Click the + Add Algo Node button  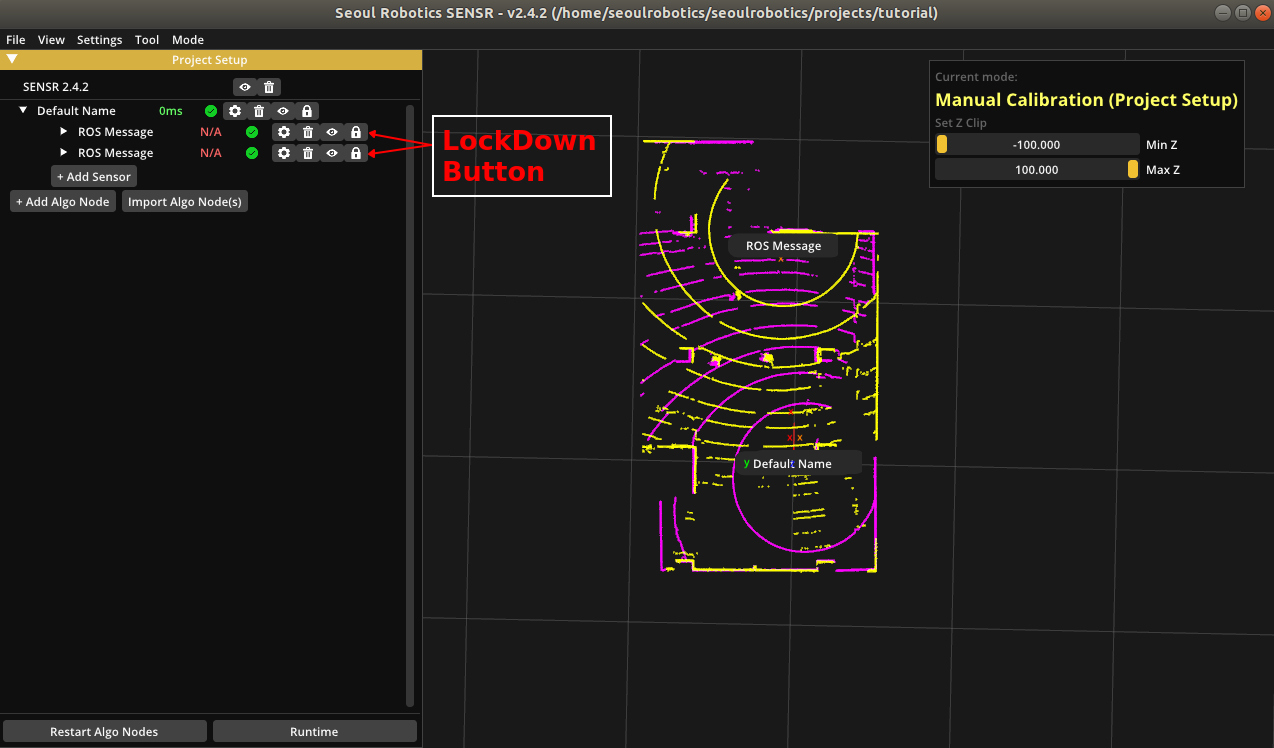[63, 202]
